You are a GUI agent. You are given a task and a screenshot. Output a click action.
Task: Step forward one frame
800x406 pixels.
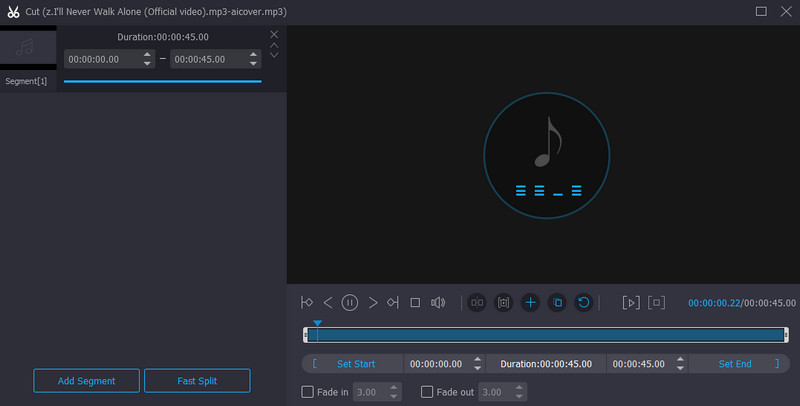tap(373, 302)
